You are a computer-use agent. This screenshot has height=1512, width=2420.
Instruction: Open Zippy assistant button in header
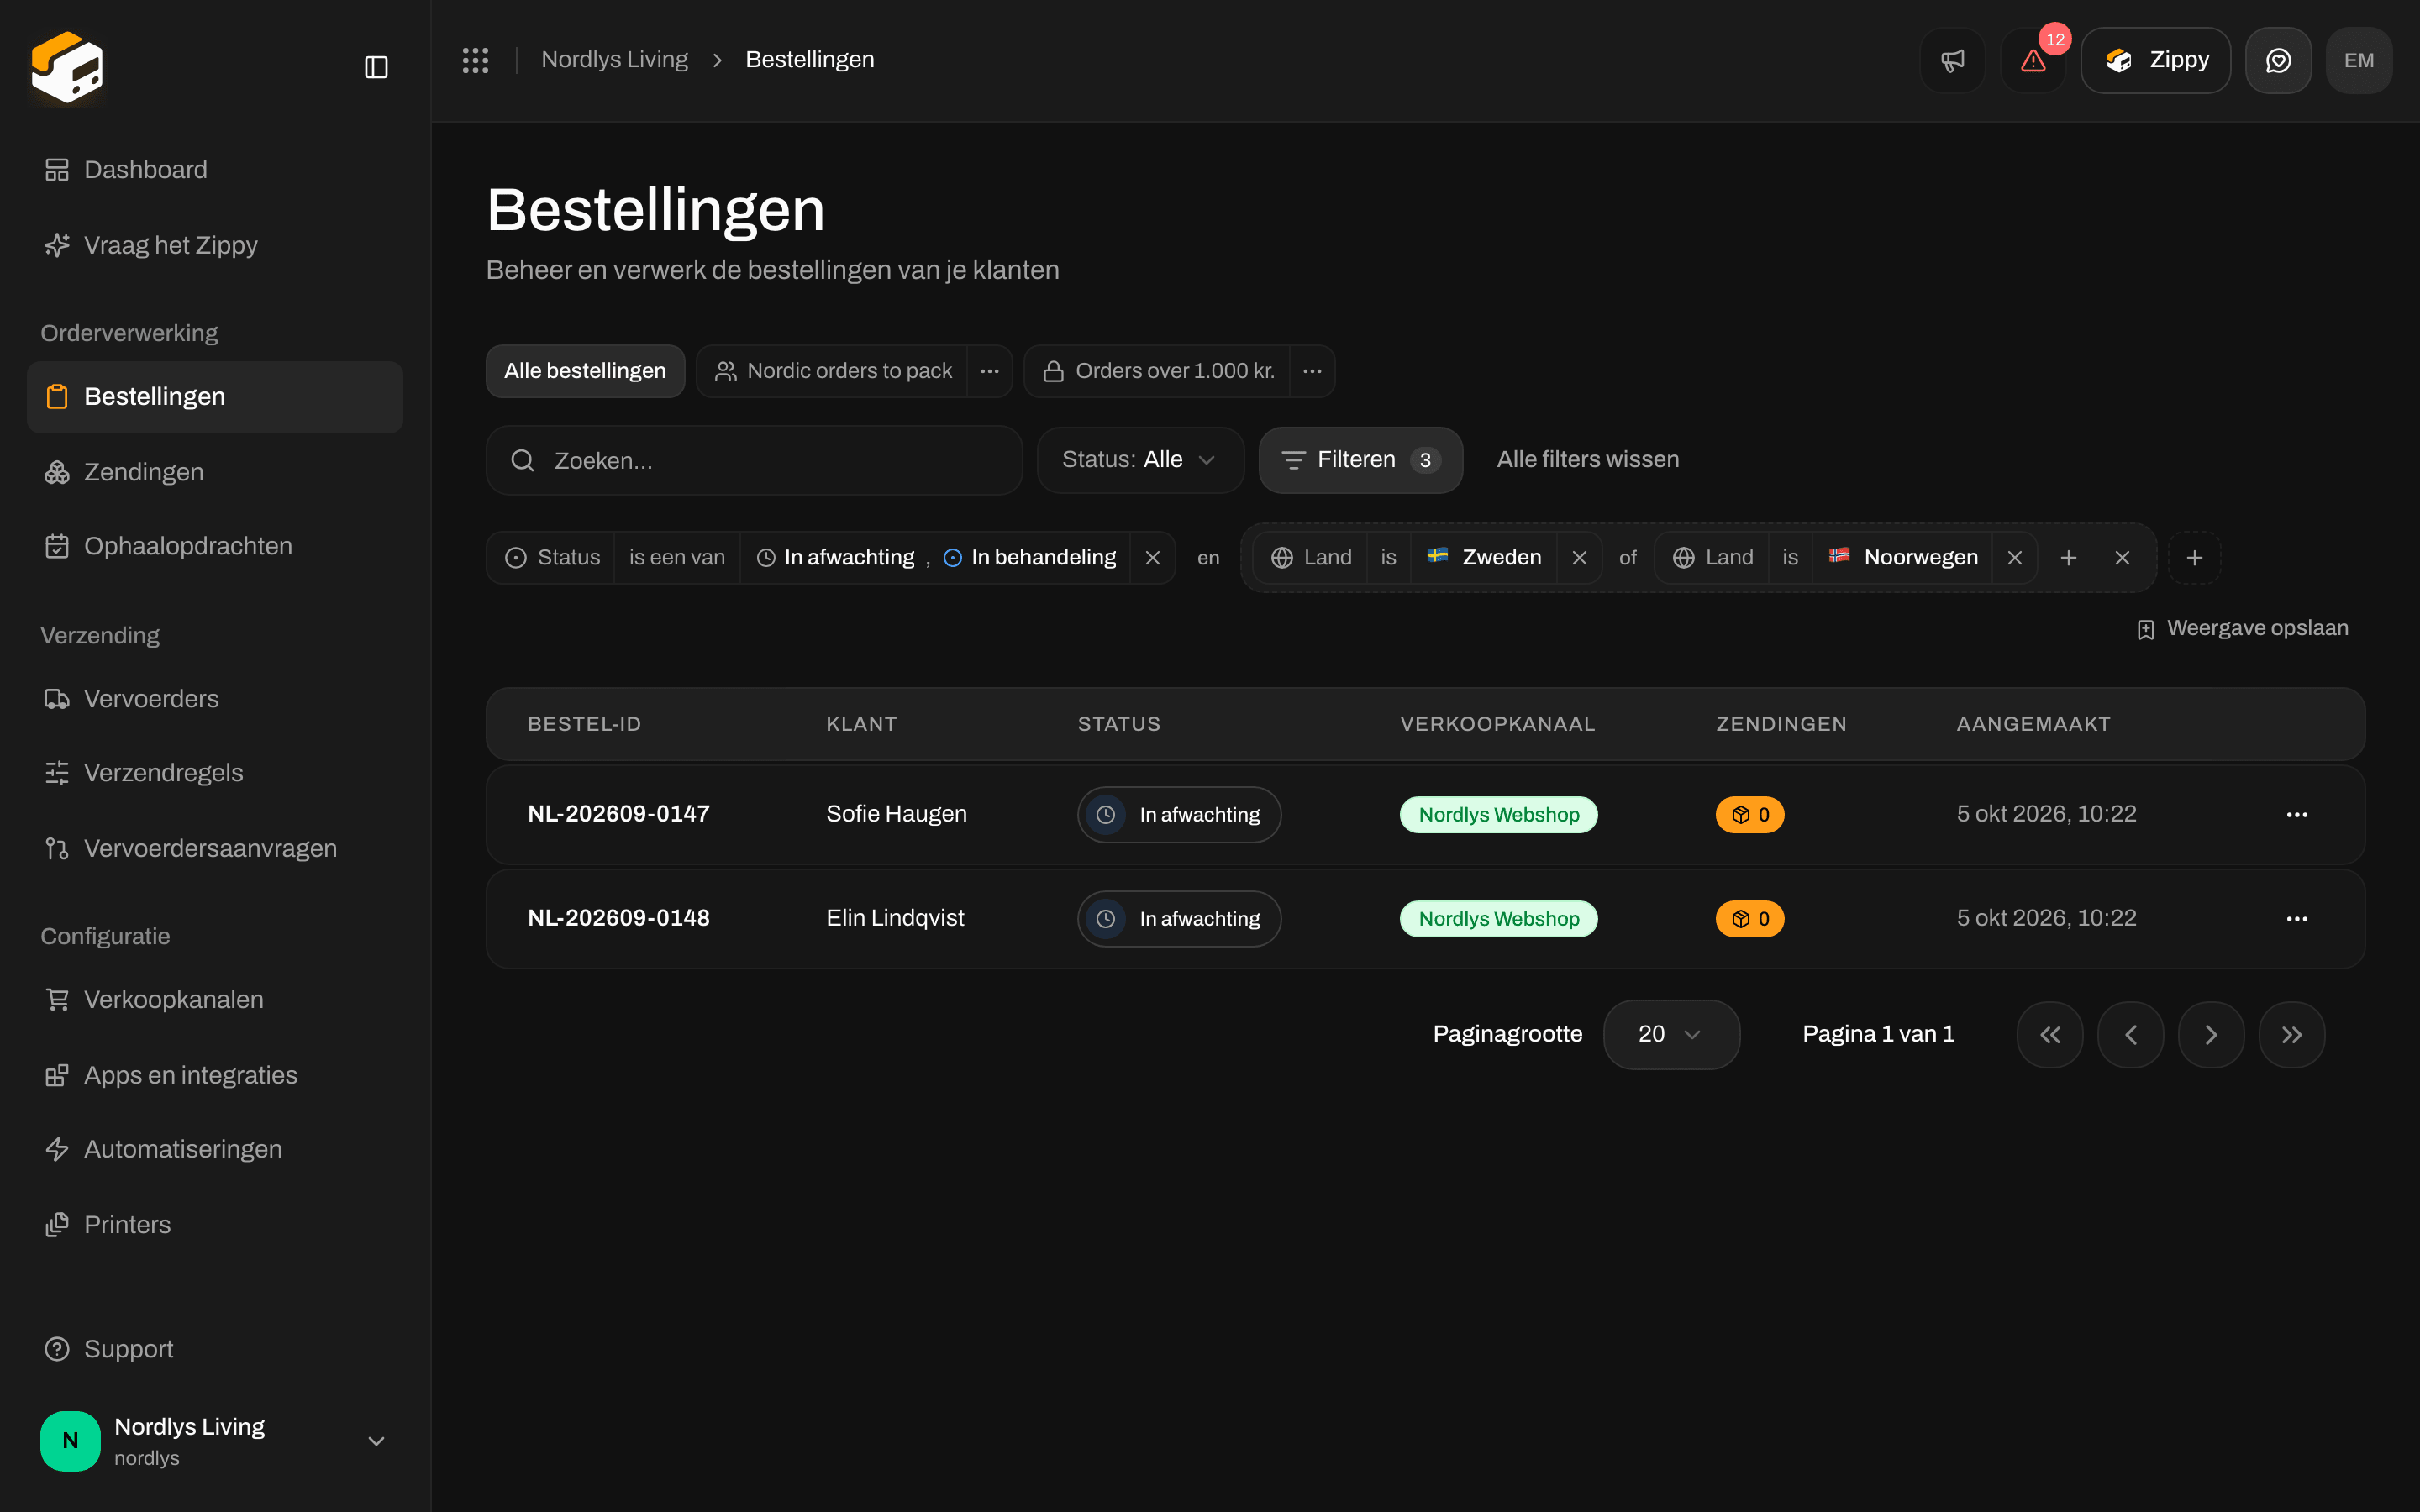(x=2155, y=60)
